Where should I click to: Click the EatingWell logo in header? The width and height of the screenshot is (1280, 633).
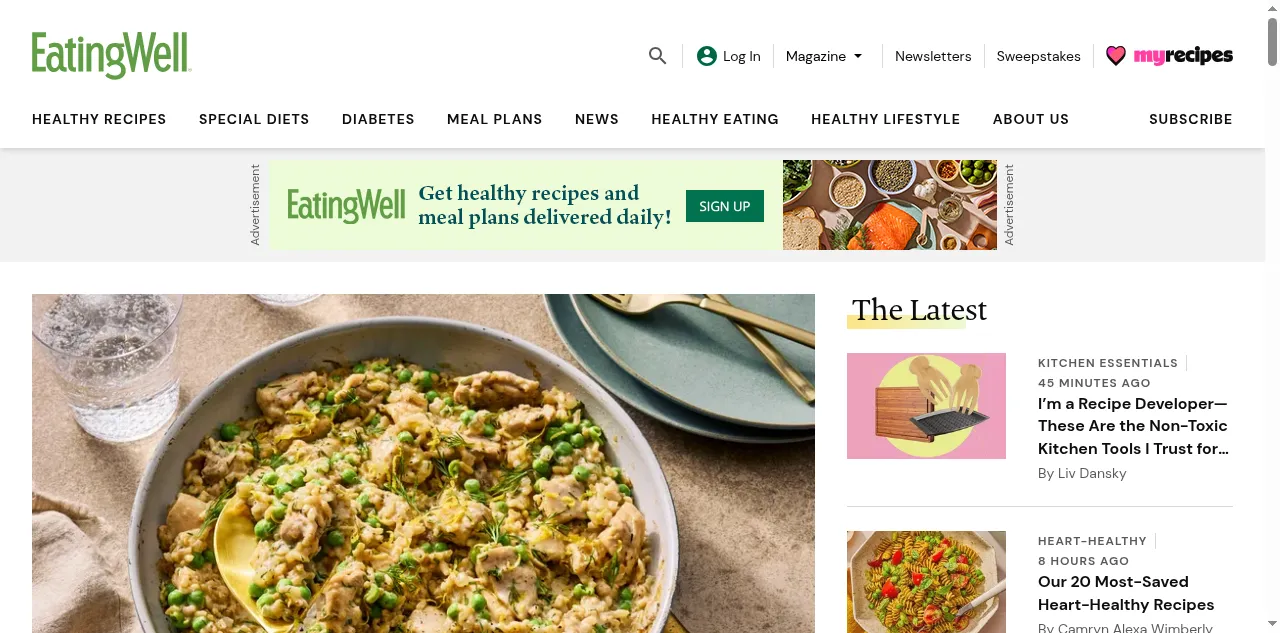(x=111, y=55)
